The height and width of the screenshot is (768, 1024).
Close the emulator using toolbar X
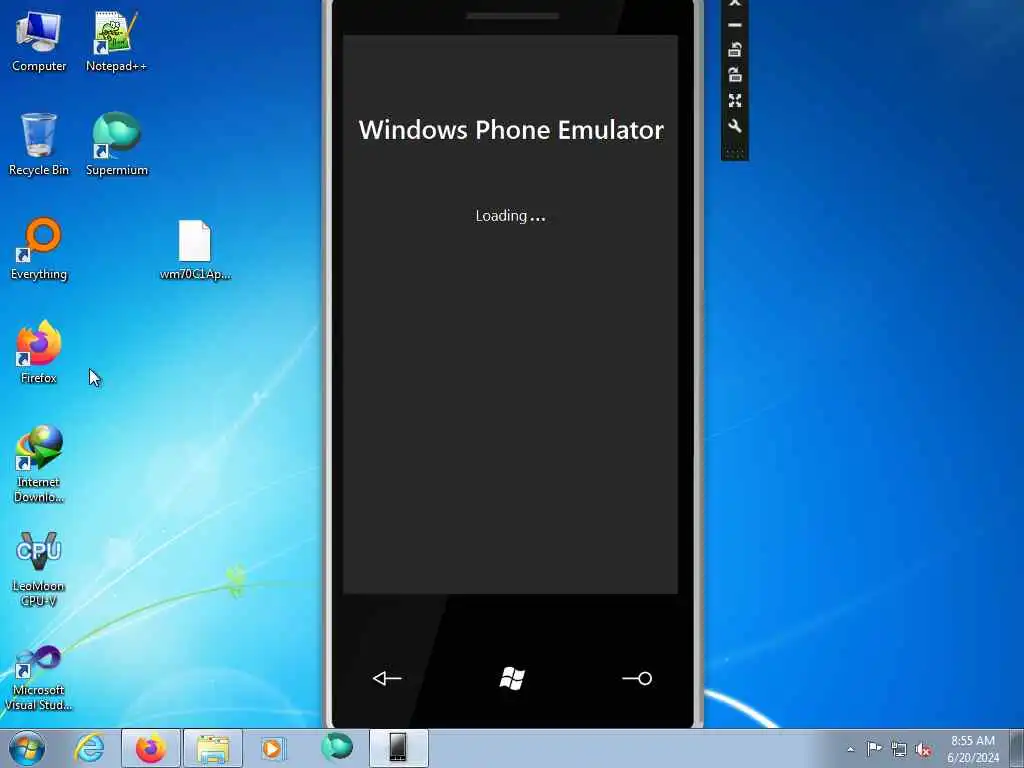pos(735,3)
